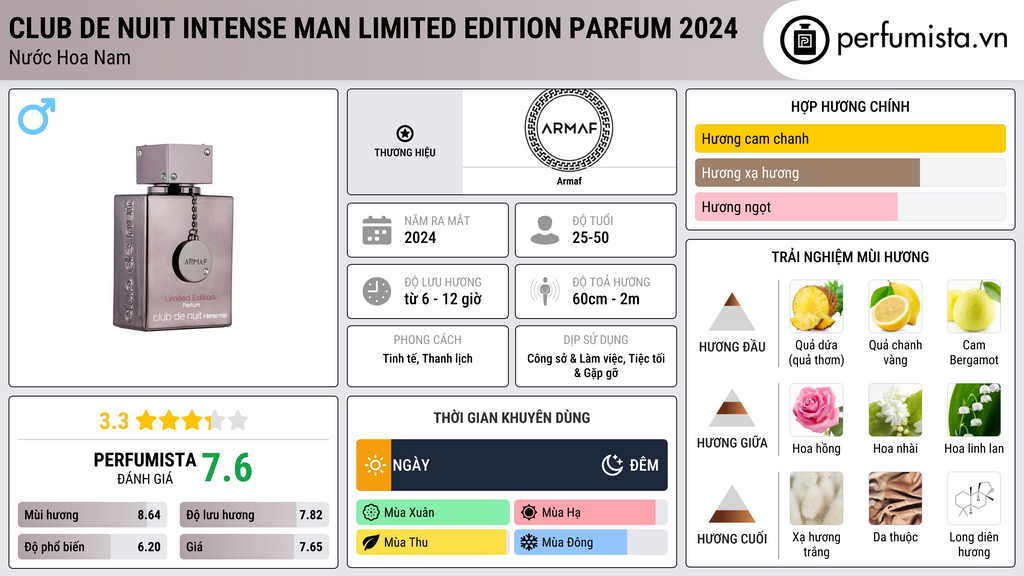Click the 3.3 star rating row
Viewport: 1024px width, 576px height.
[x=173, y=420]
